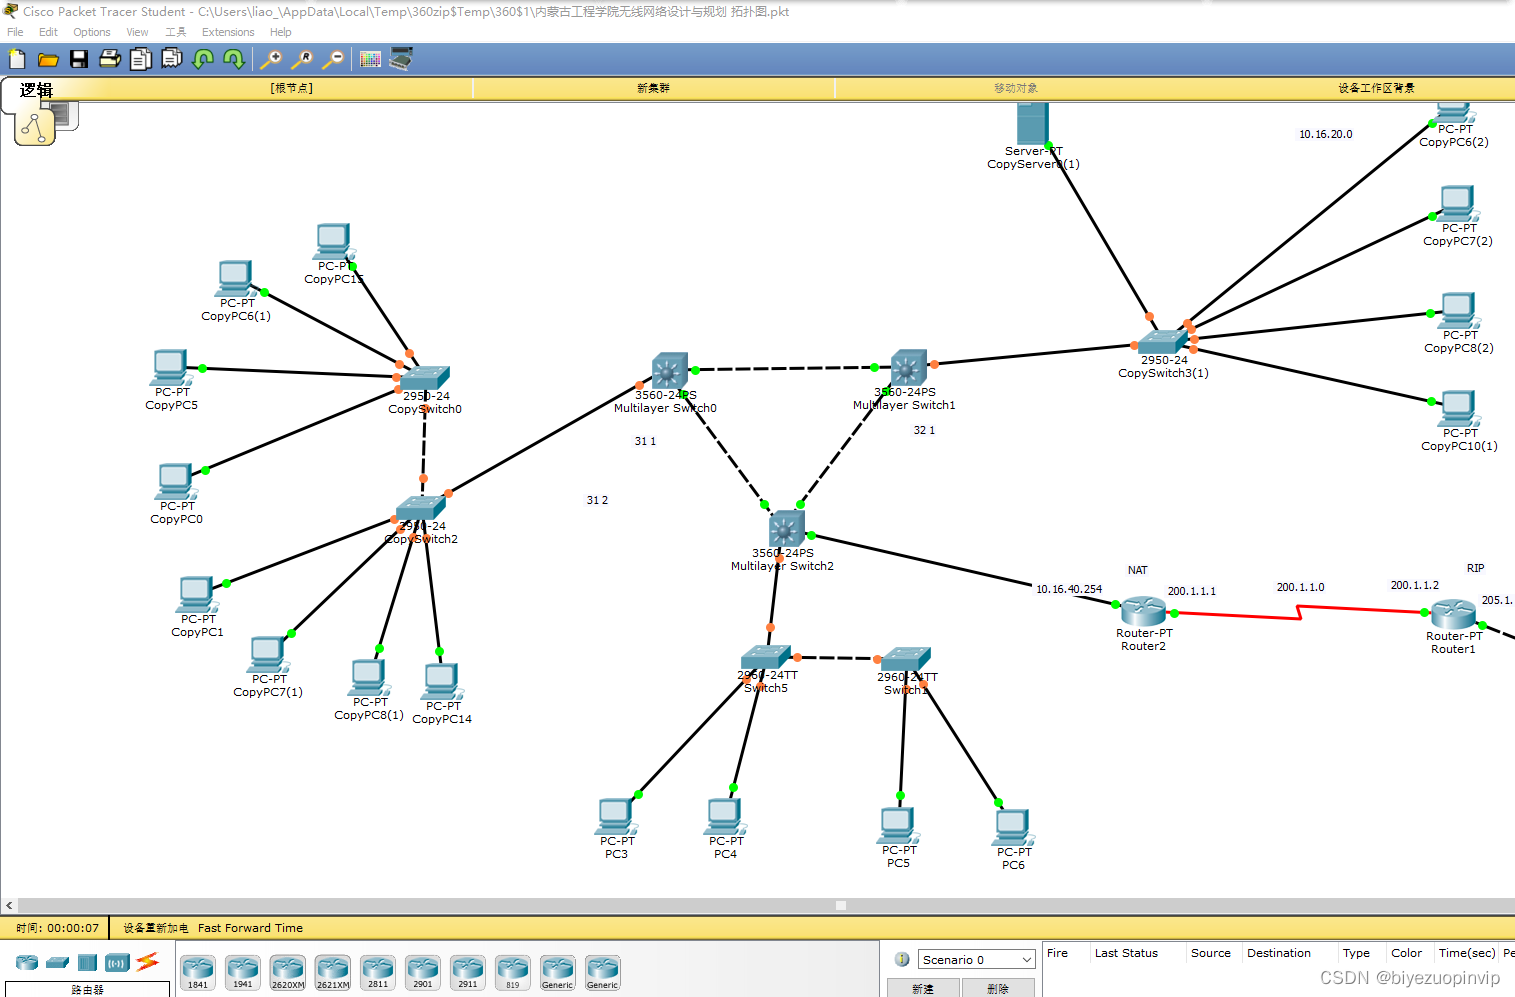Select the CopySwitch3(1) switch

pyautogui.click(x=1163, y=342)
